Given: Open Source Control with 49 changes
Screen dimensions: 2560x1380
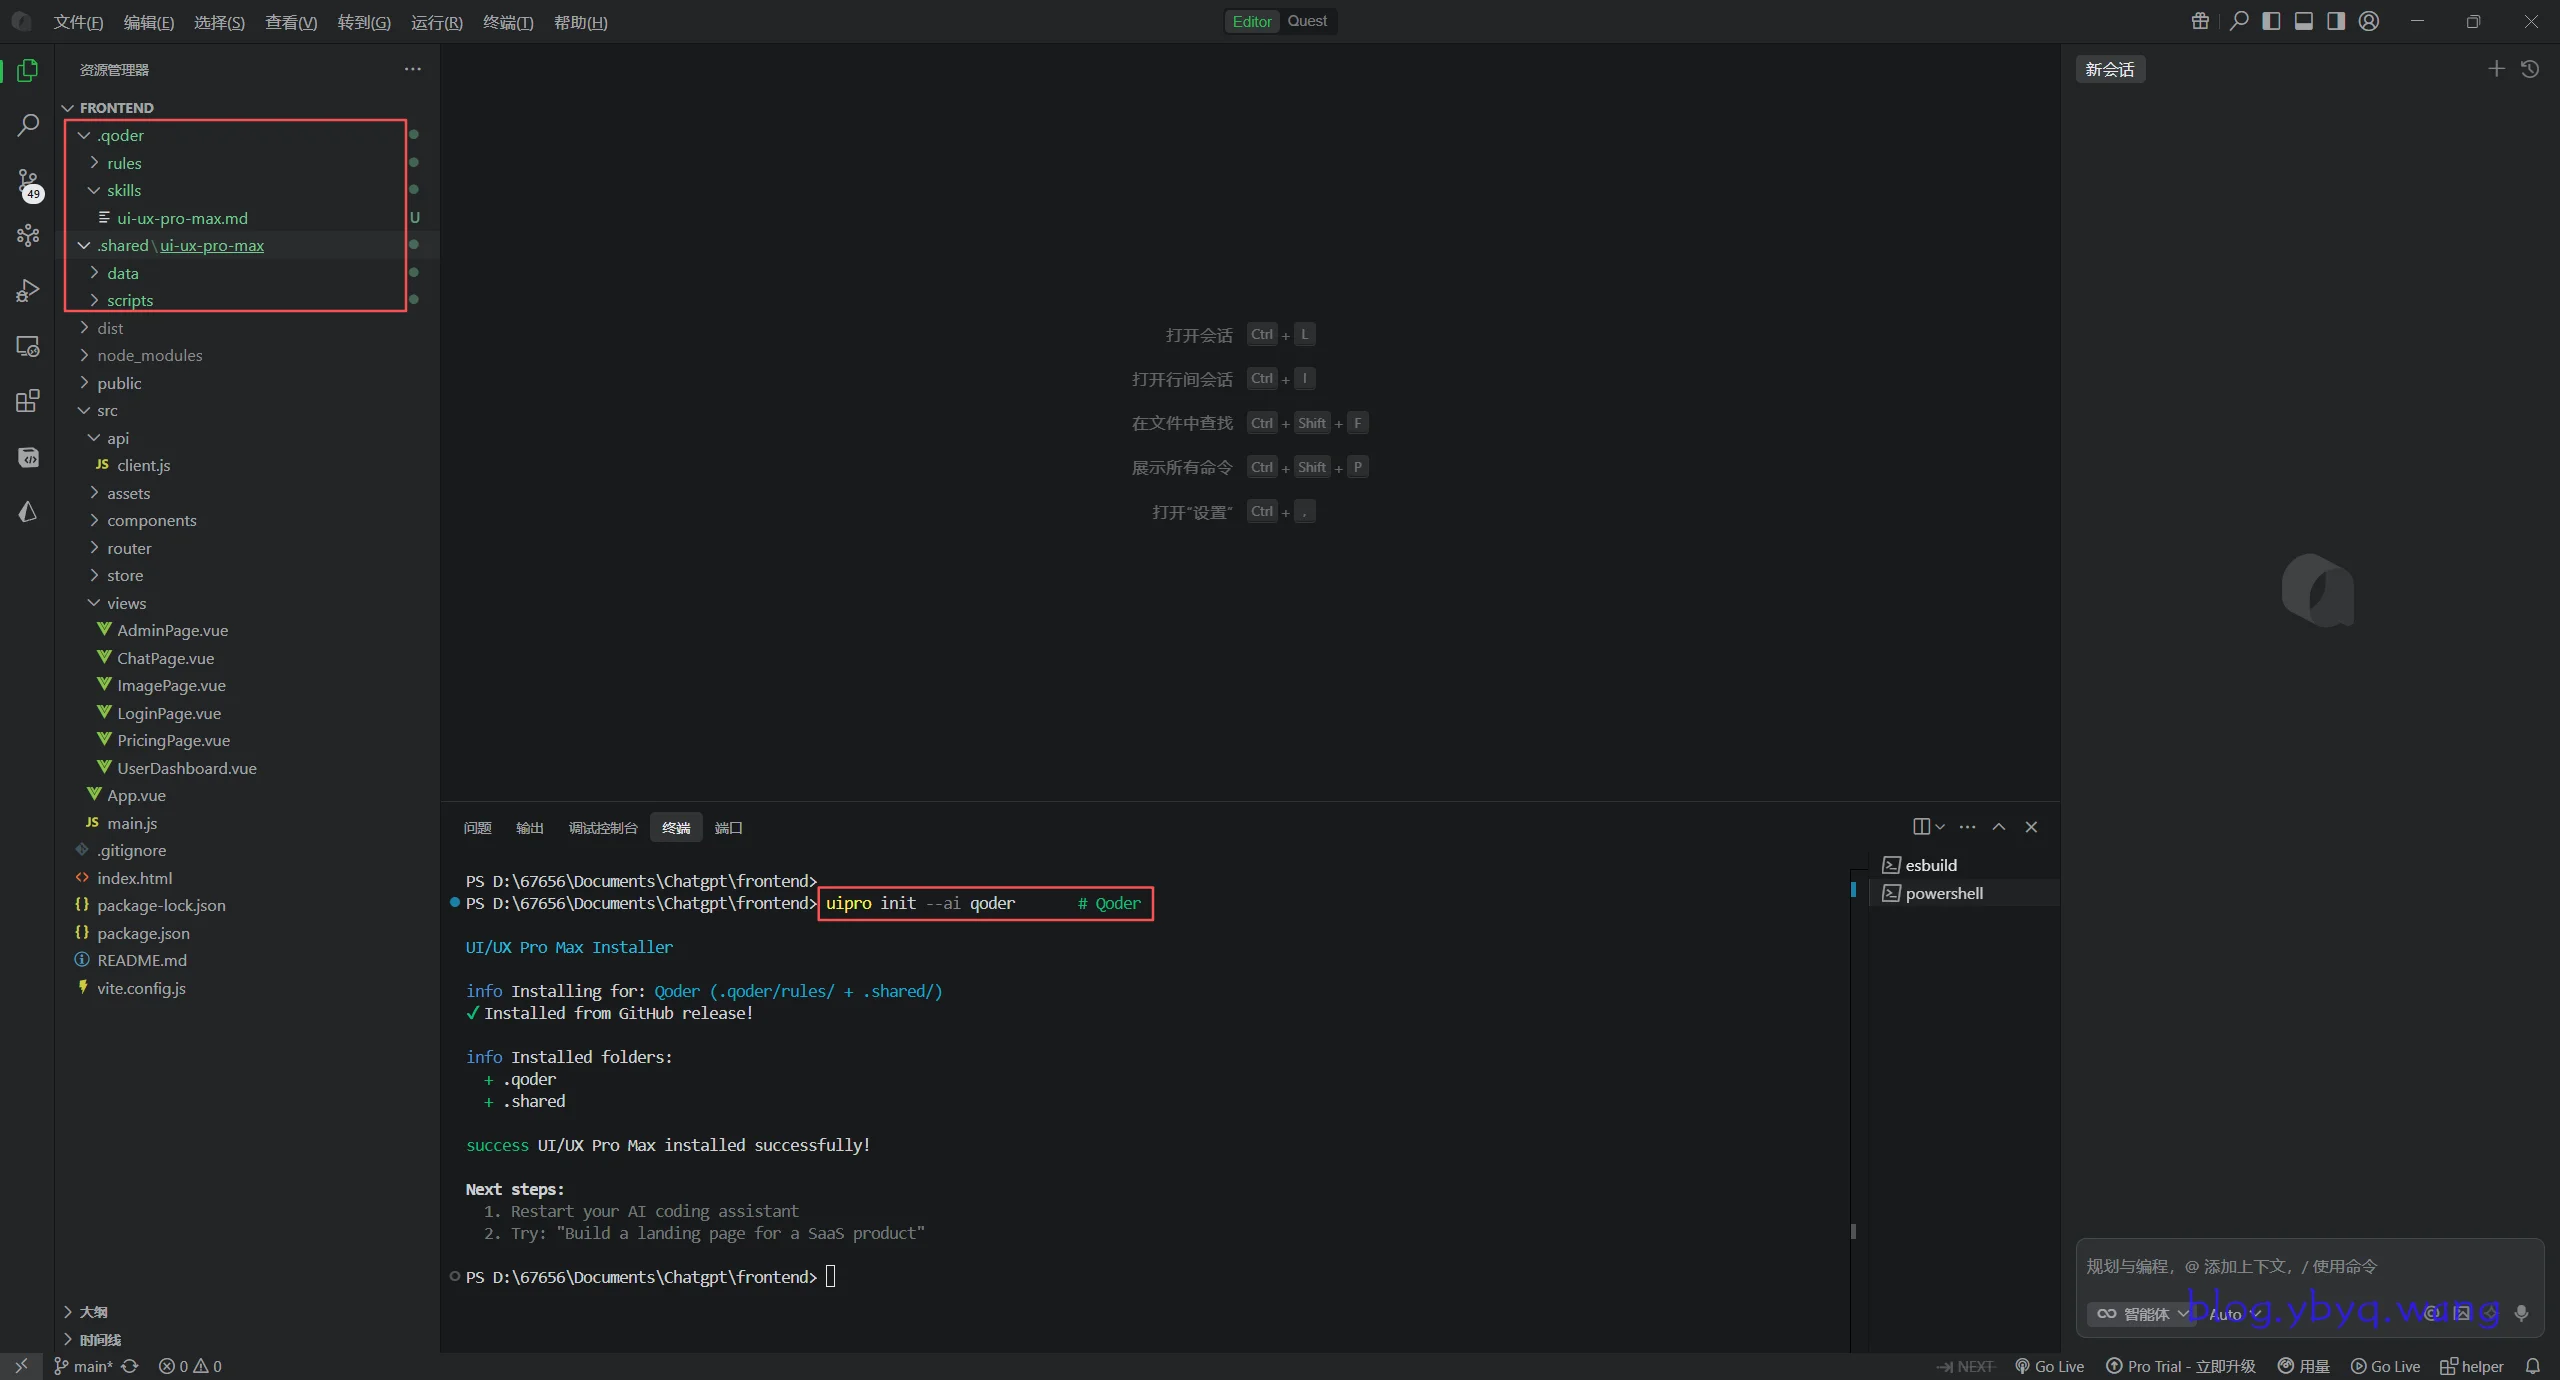Looking at the screenshot, I should (28, 182).
